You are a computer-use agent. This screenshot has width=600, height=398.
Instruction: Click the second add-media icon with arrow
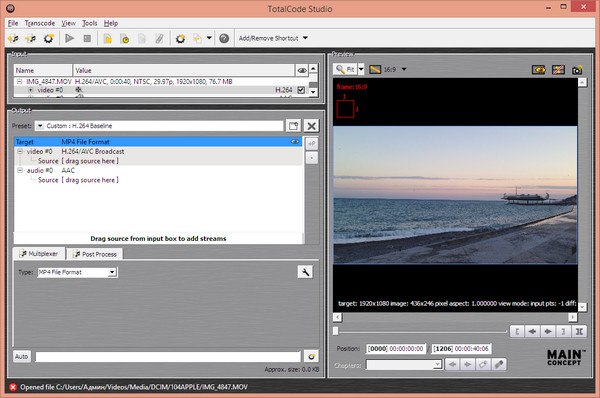click(31, 38)
